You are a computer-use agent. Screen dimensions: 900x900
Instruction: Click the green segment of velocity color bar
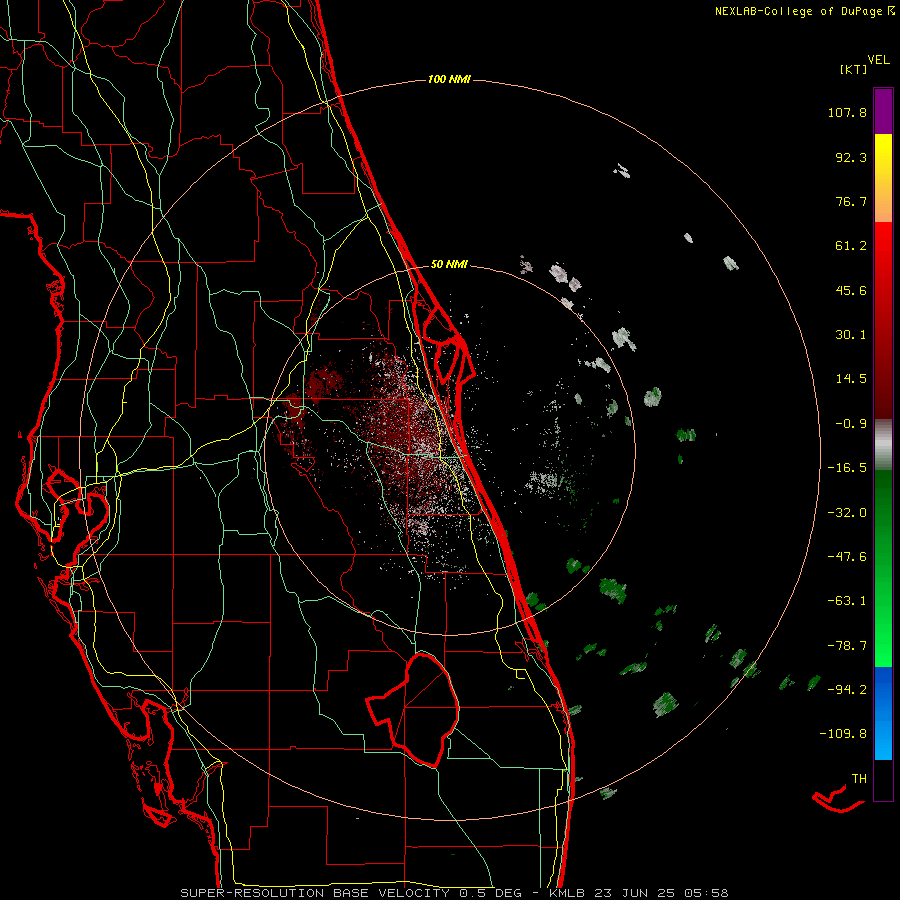tap(883, 568)
